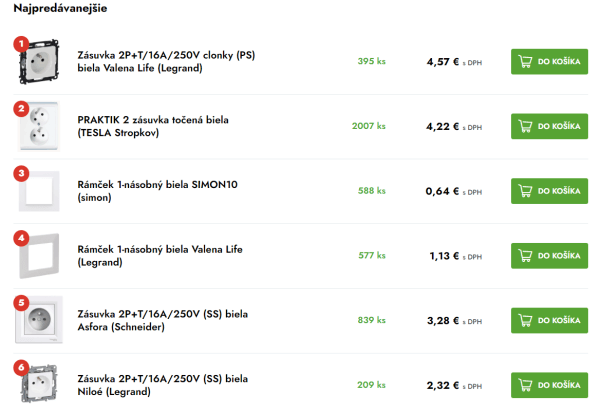600x413 pixels.
Task: Open SIMON10 white frame image
Action: (39, 191)
